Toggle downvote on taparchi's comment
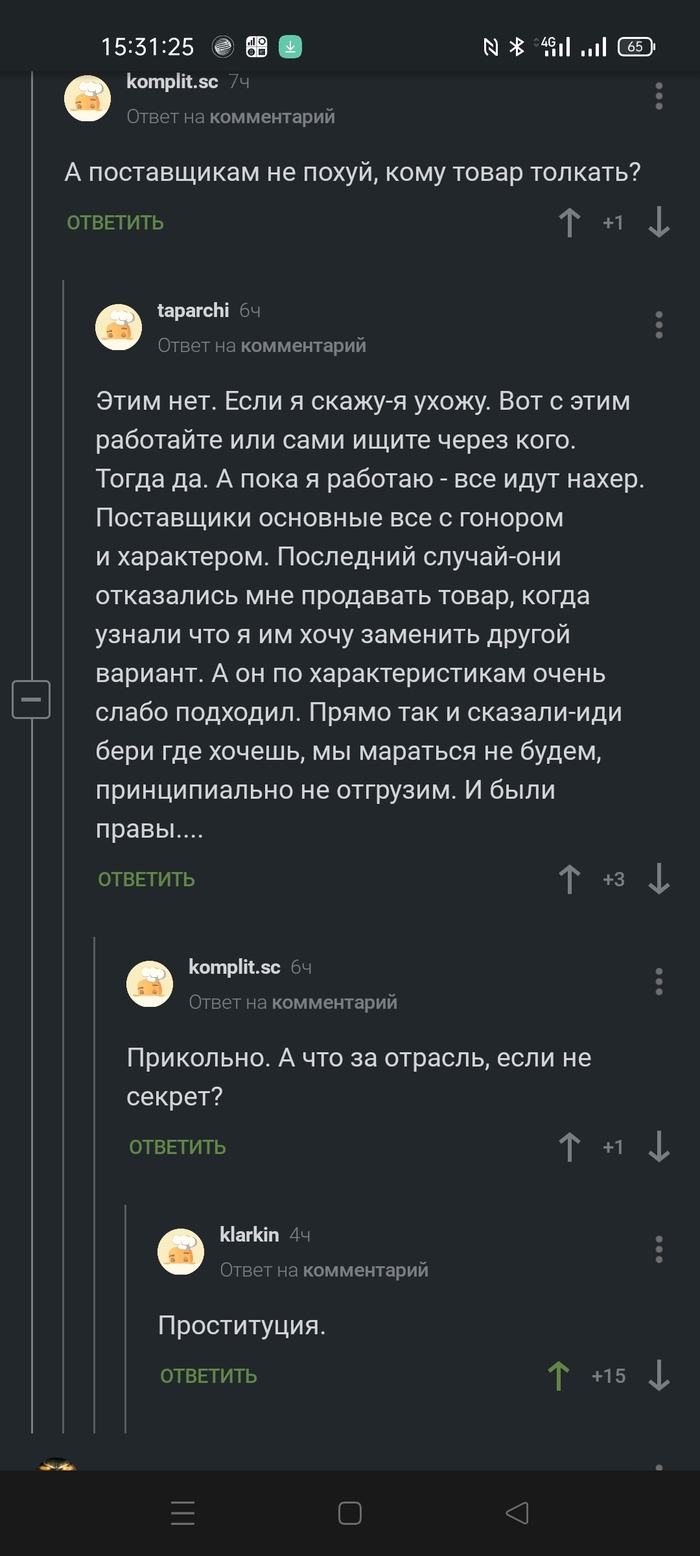700x1556 pixels. click(x=660, y=879)
